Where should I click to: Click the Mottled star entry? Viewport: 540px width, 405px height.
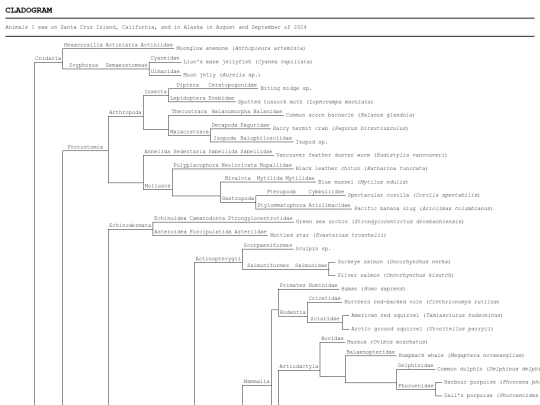pyautogui.click(x=328, y=235)
